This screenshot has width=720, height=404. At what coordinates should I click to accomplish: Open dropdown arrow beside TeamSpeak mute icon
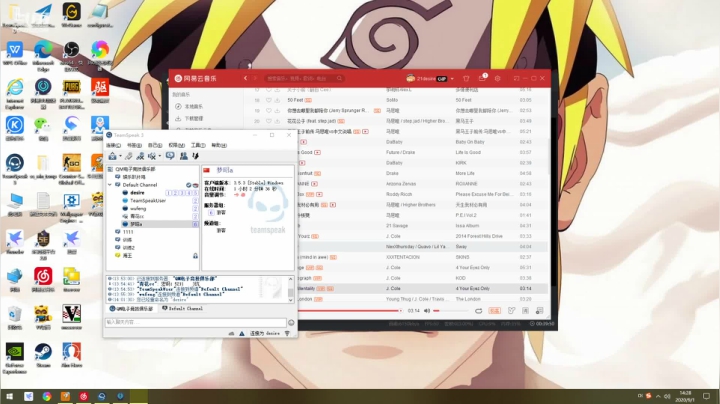click(x=160, y=157)
